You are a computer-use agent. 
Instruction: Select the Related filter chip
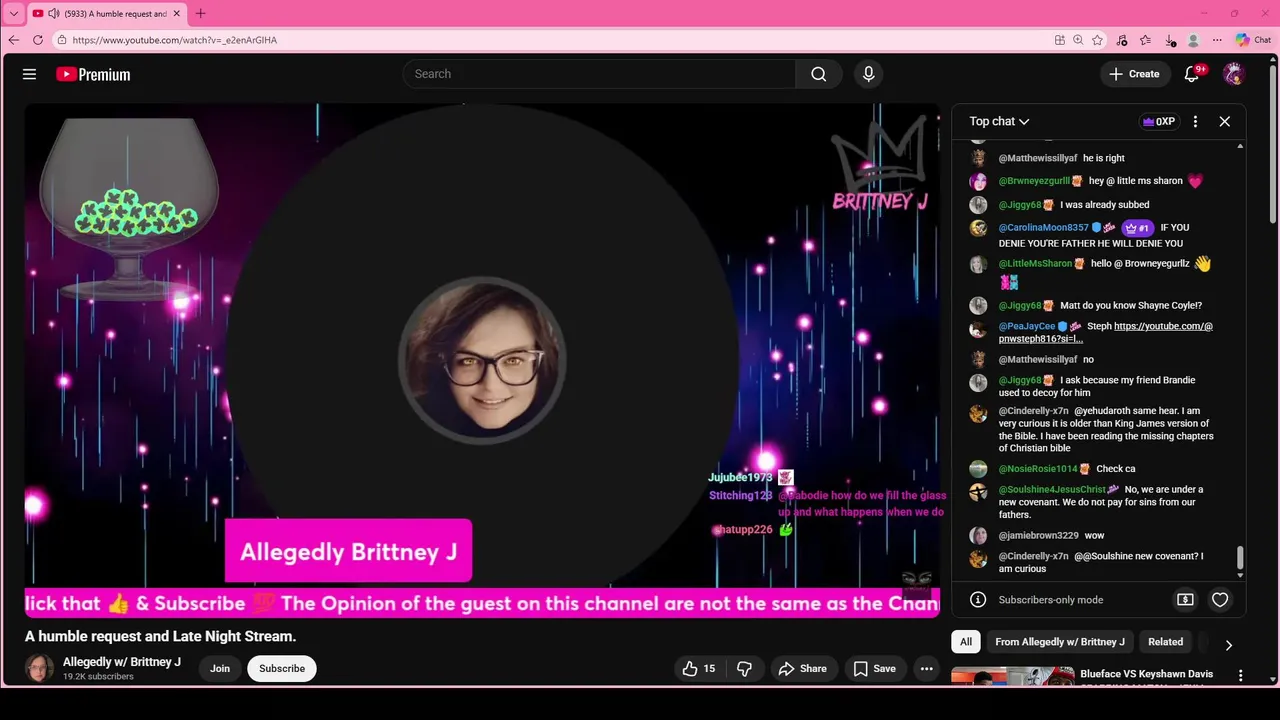click(x=1165, y=642)
